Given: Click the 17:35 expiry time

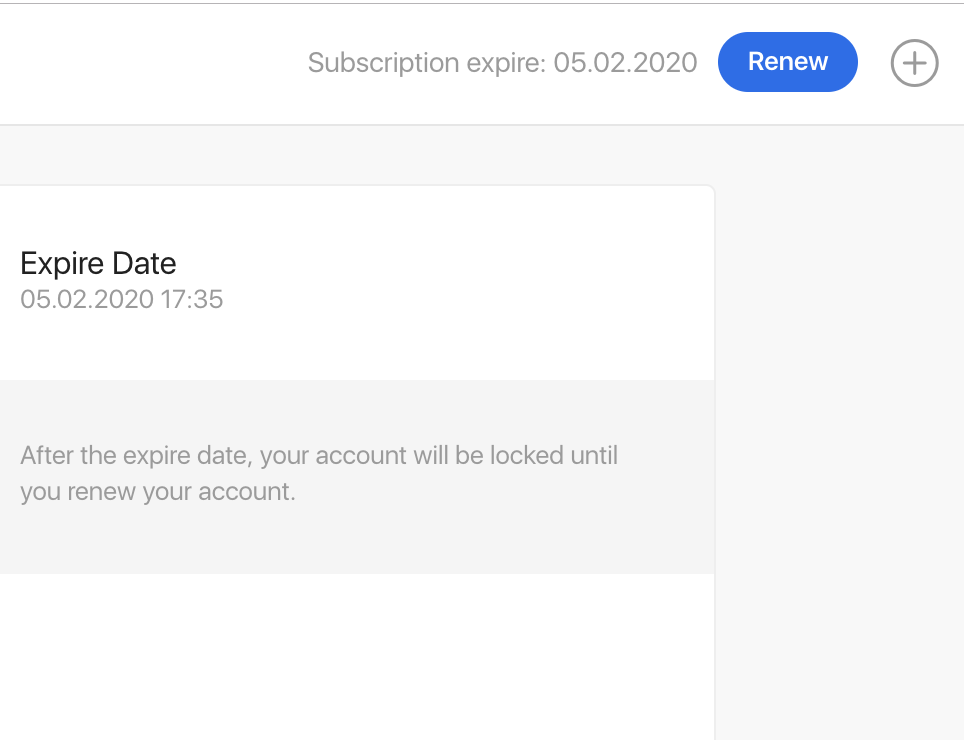Looking at the screenshot, I should click(192, 299).
